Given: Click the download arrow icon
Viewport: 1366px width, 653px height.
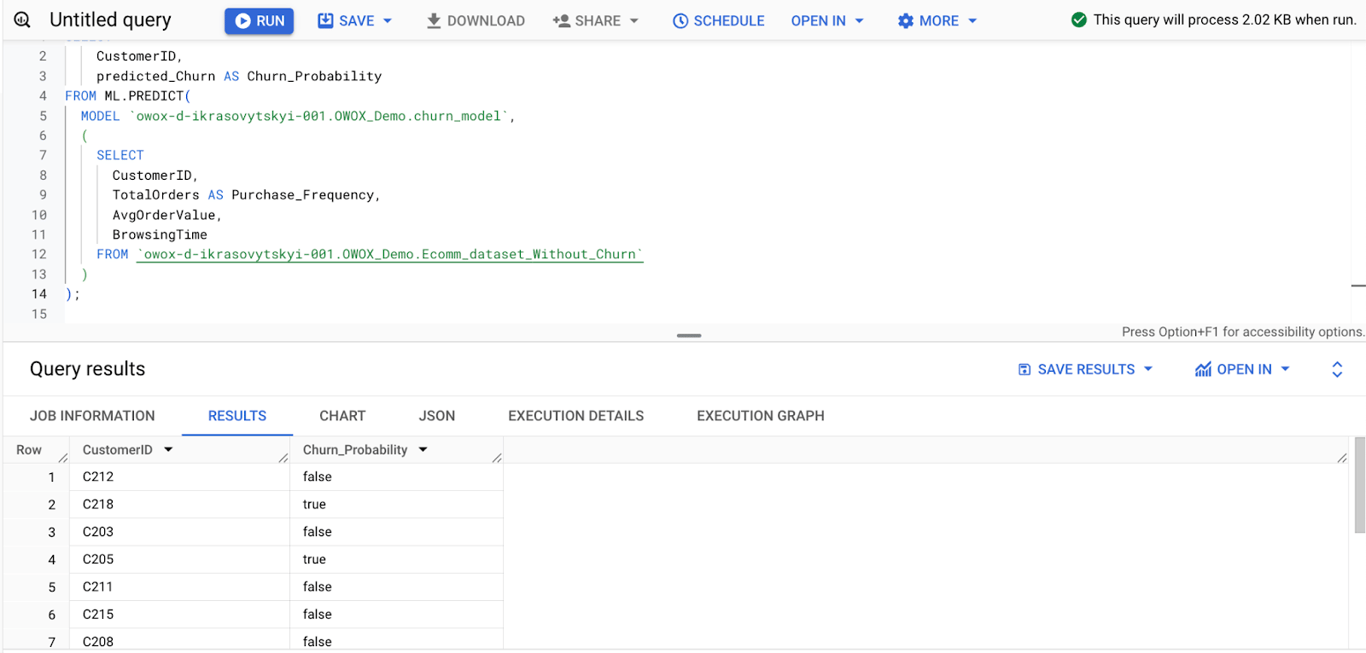Looking at the screenshot, I should (434, 21).
